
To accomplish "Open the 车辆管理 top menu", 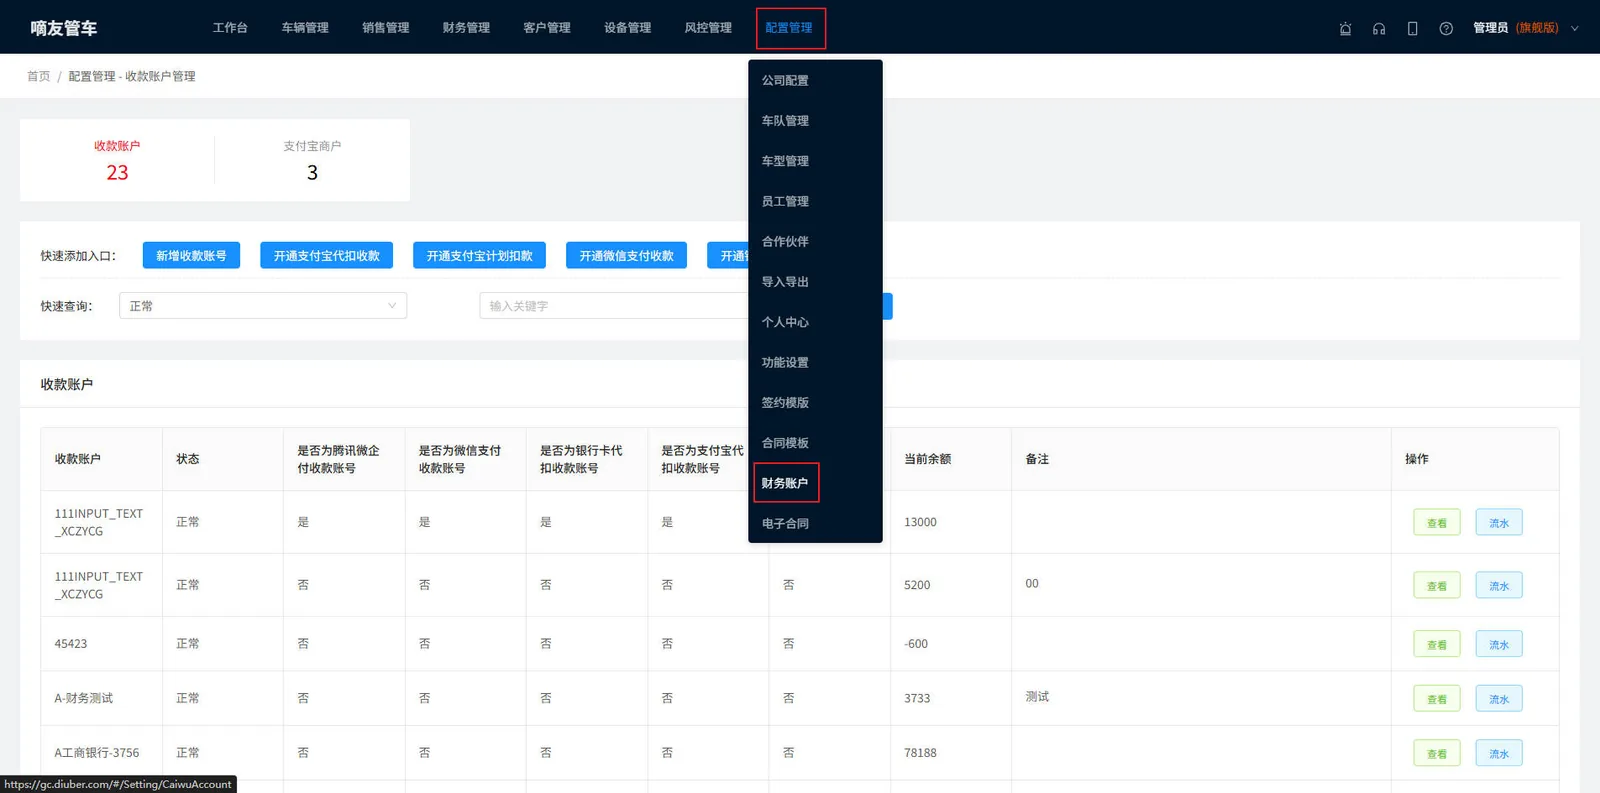I will click(x=305, y=28).
